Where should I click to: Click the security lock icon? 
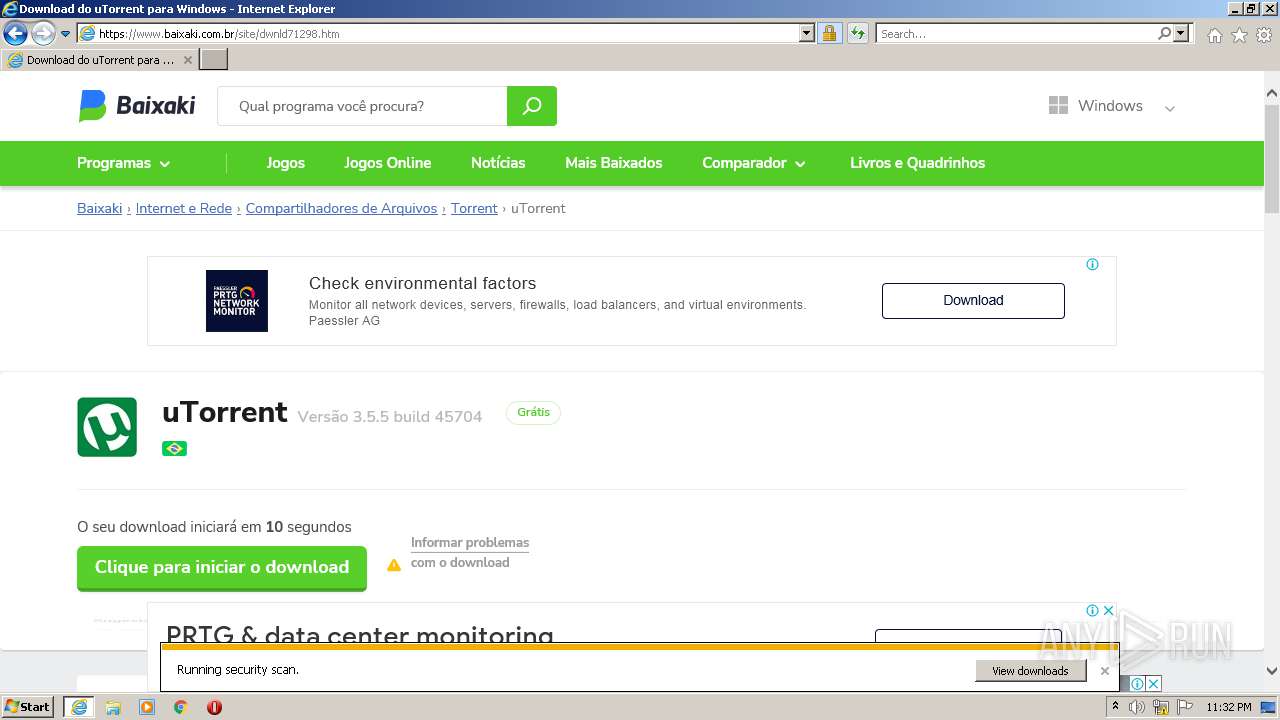(x=829, y=33)
